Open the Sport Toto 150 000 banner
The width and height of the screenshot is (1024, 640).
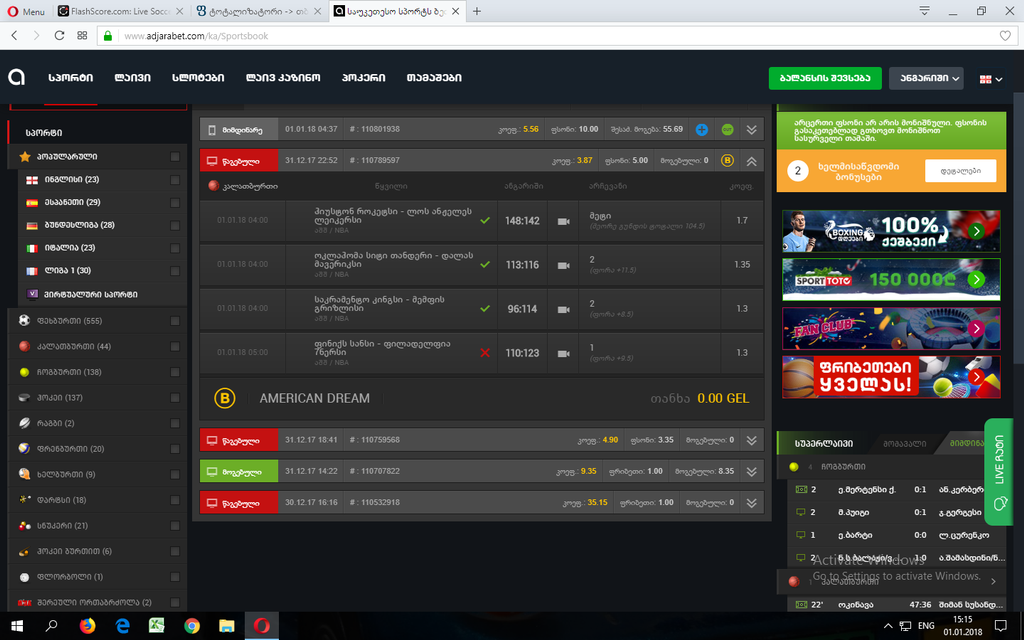[x=891, y=280]
